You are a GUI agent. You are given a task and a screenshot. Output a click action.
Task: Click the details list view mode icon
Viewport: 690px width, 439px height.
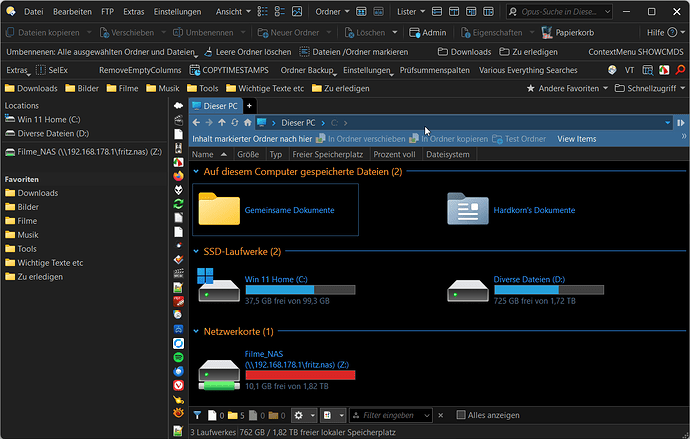[x=263, y=12]
